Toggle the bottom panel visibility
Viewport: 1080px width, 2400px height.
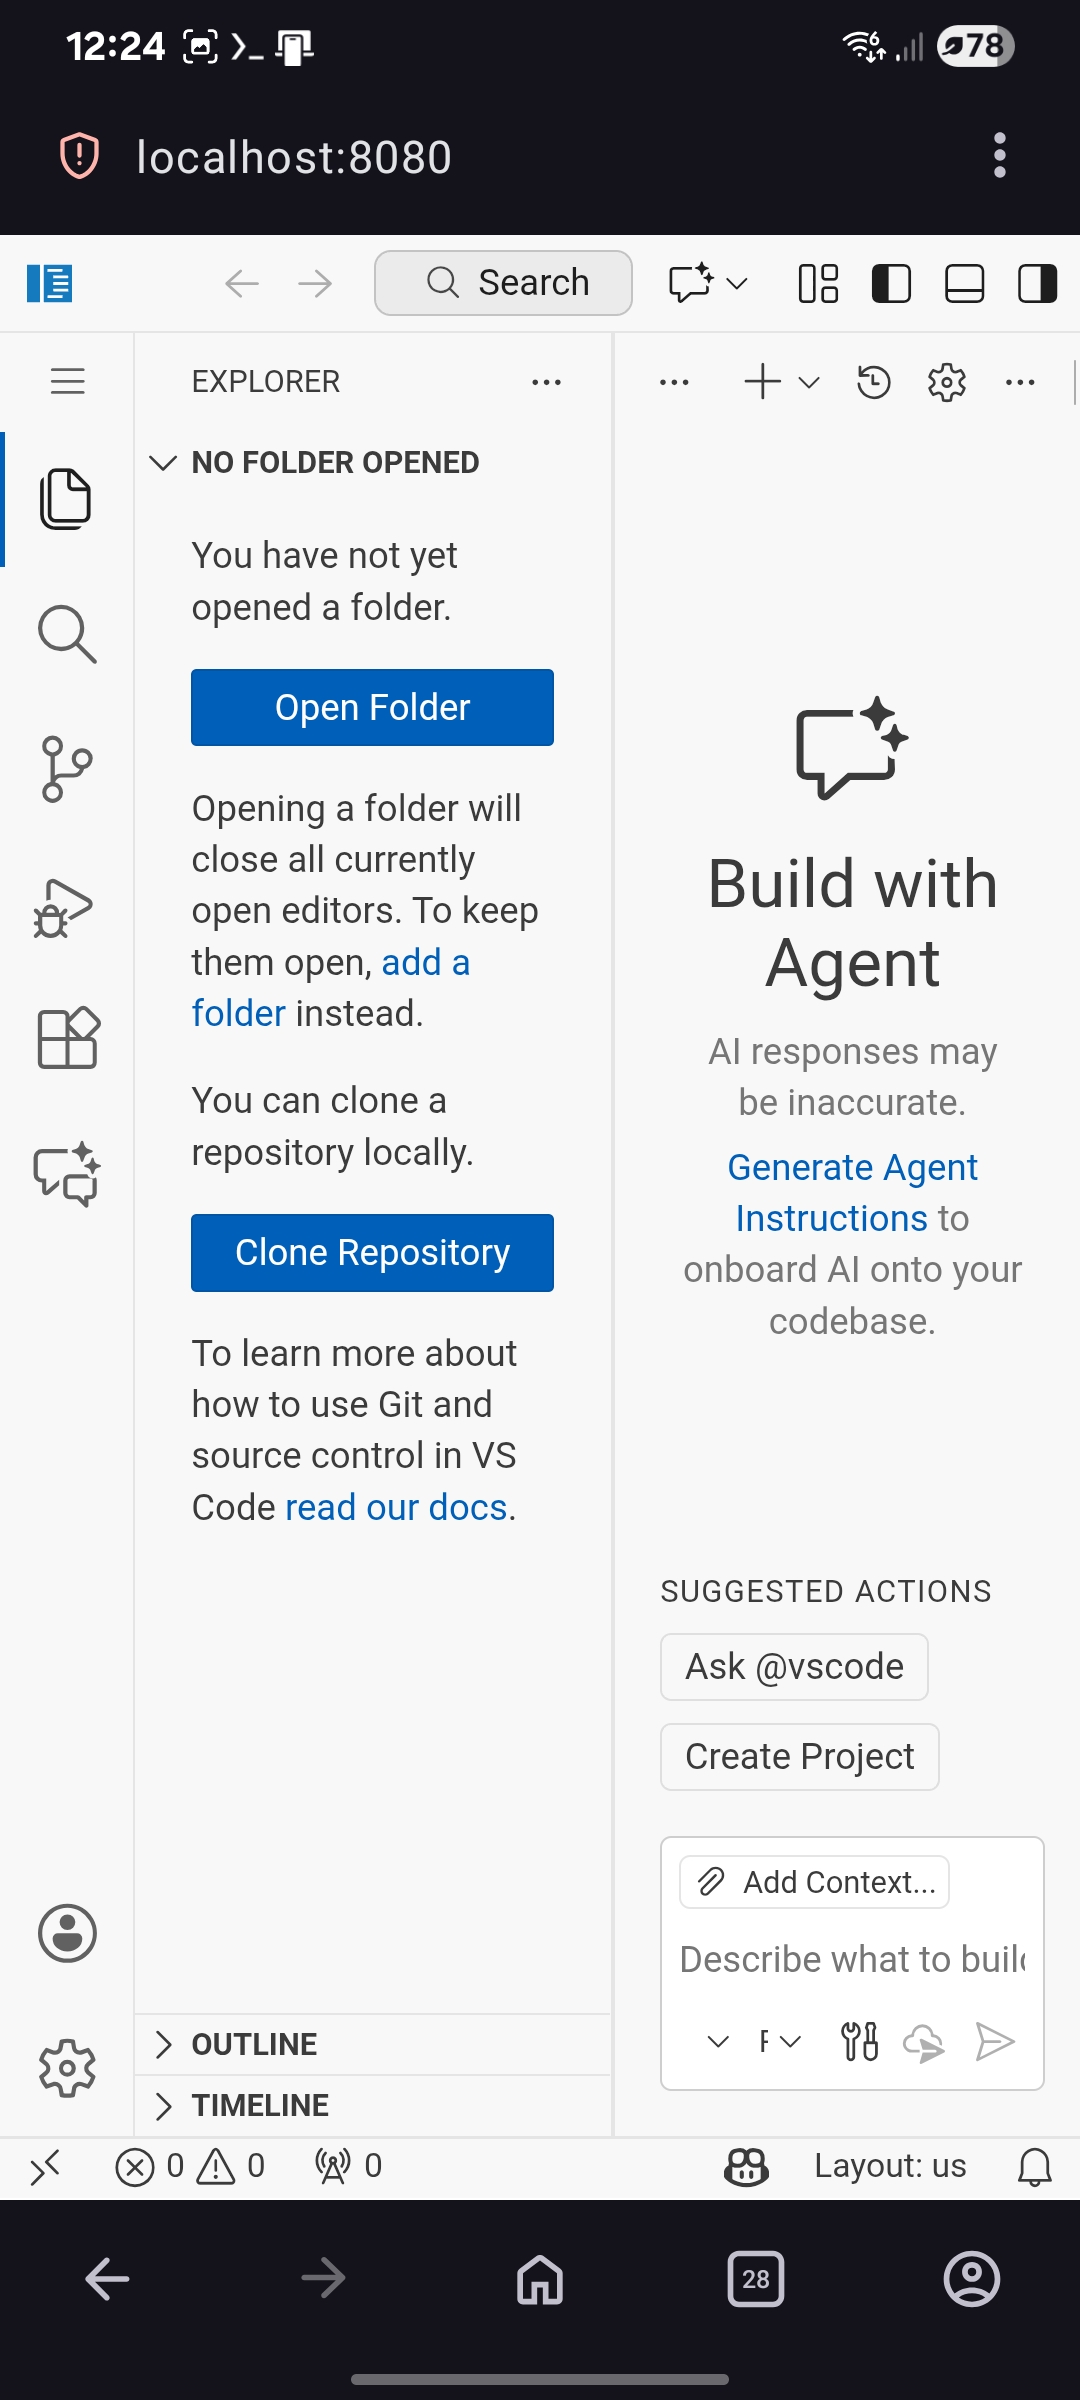point(964,284)
